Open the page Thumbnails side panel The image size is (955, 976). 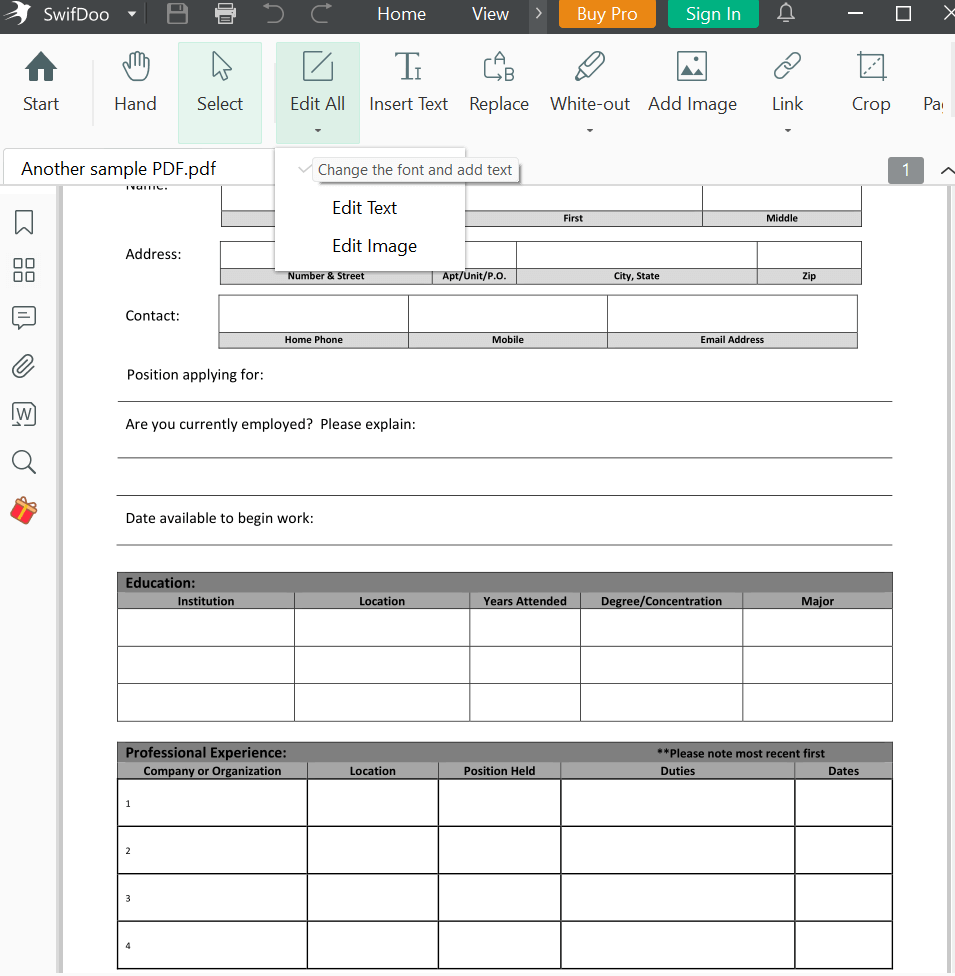(x=24, y=270)
